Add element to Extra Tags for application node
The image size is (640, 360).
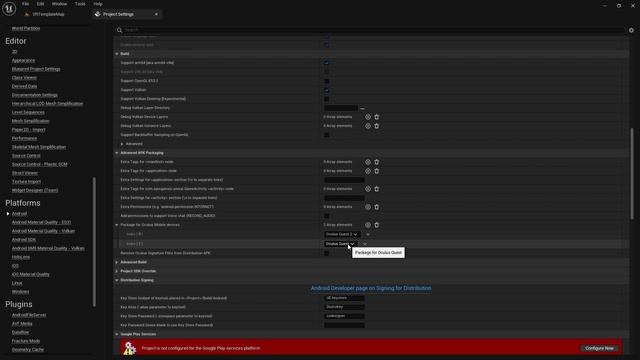click(368, 171)
